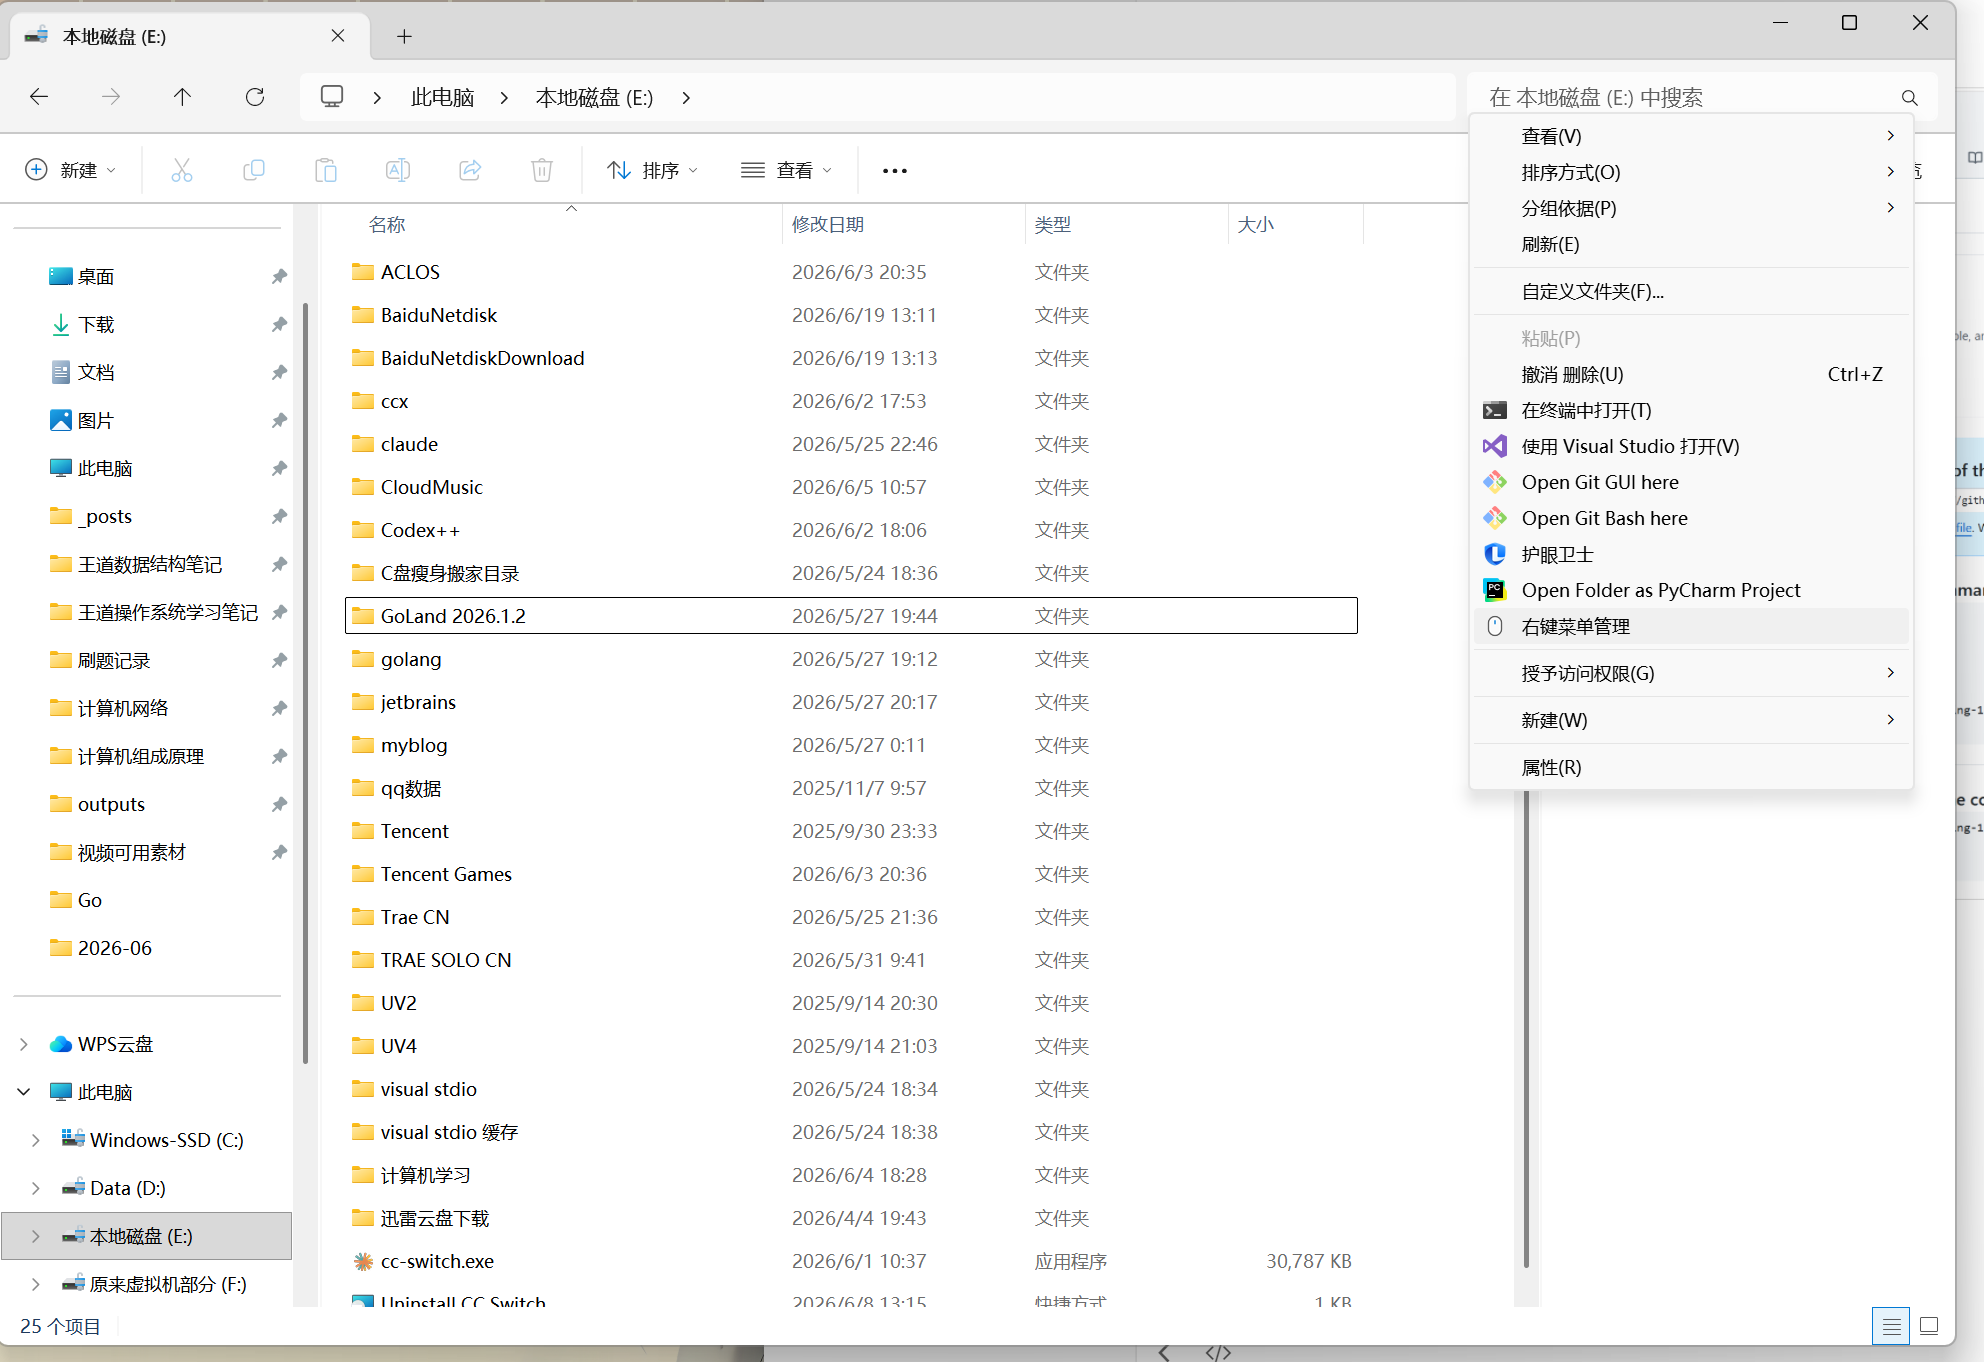Click 本地磁盘 (E:) breadcrumb segment
The width and height of the screenshot is (1984, 1362).
point(594,97)
